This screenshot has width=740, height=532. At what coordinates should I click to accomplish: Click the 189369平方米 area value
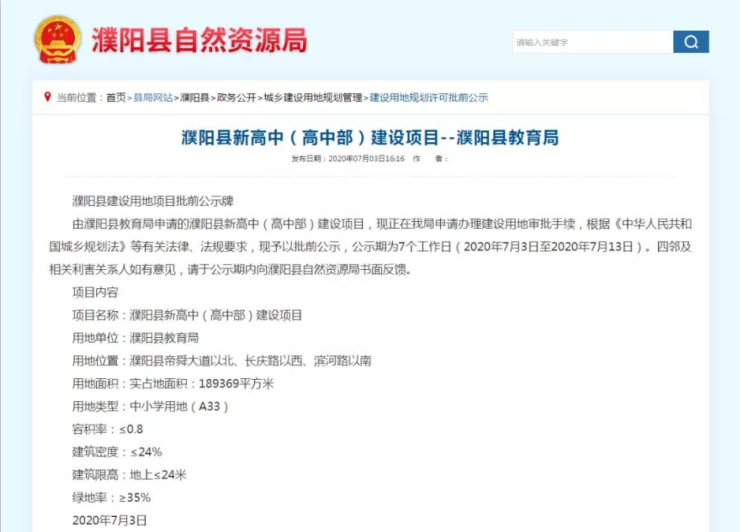click(x=236, y=383)
